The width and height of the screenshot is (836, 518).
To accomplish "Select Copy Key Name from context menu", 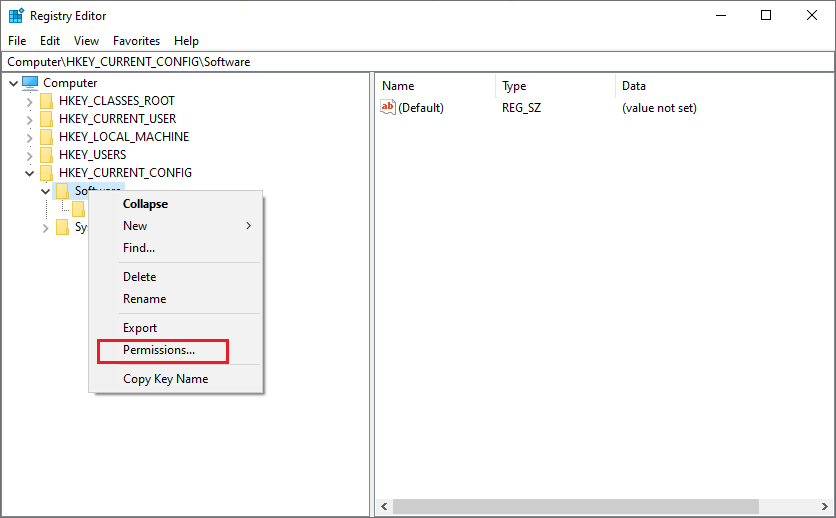I will [165, 379].
